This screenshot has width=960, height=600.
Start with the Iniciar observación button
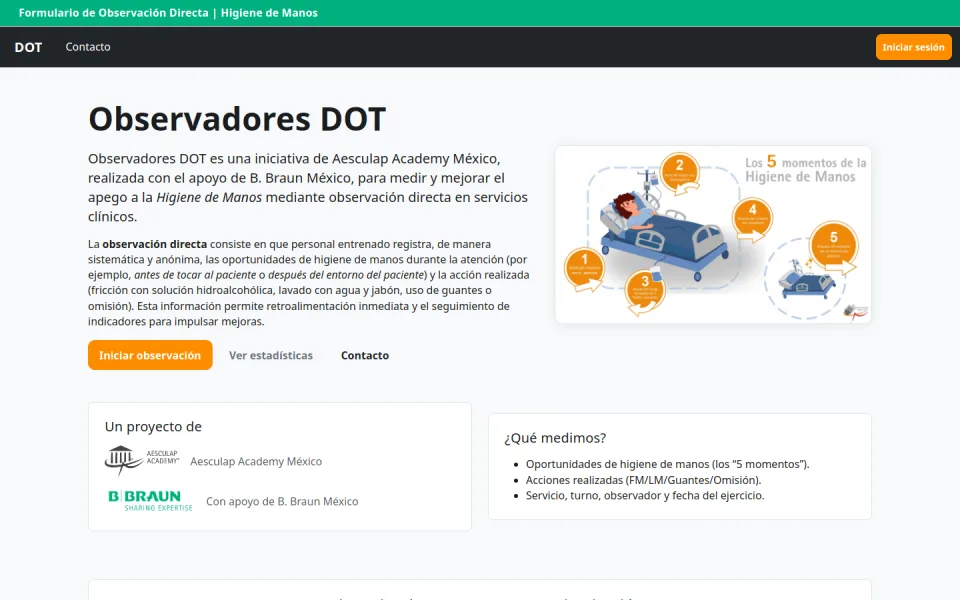(x=150, y=355)
